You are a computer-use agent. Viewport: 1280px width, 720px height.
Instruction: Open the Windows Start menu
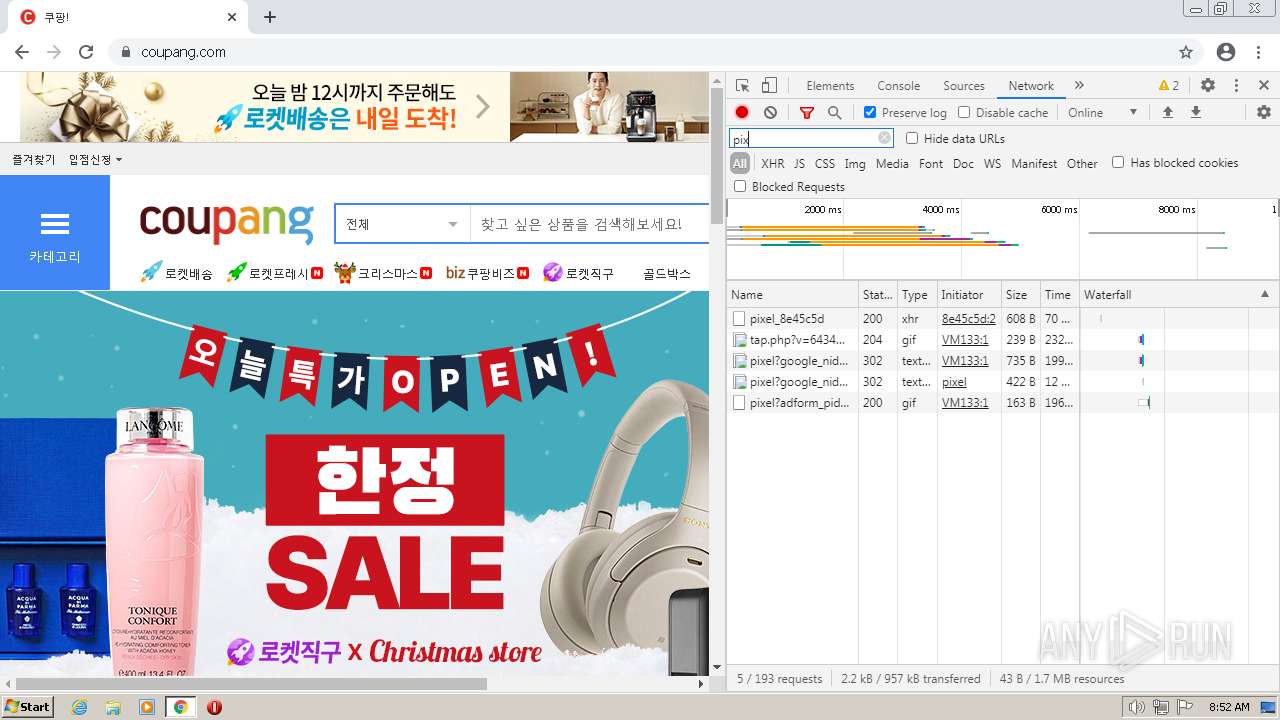tap(27, 707)
